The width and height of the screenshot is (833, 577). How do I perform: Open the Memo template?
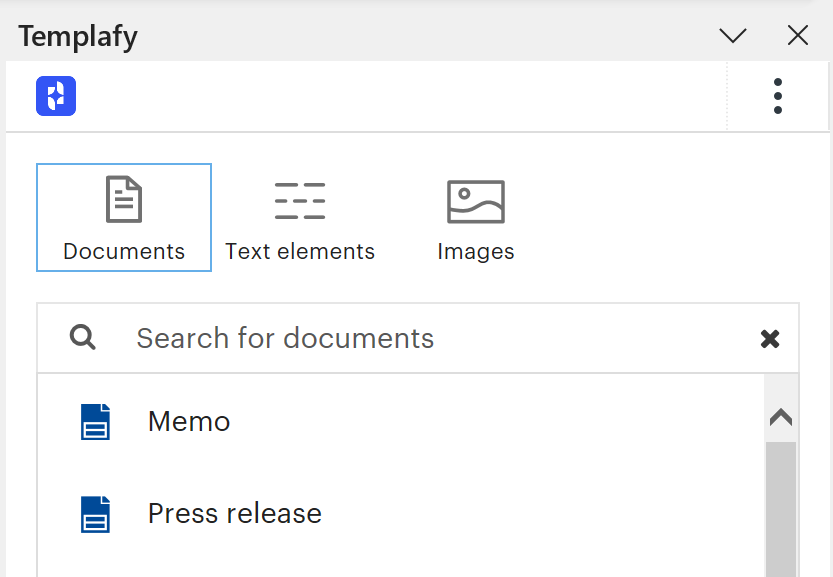(x=189, y=421)
